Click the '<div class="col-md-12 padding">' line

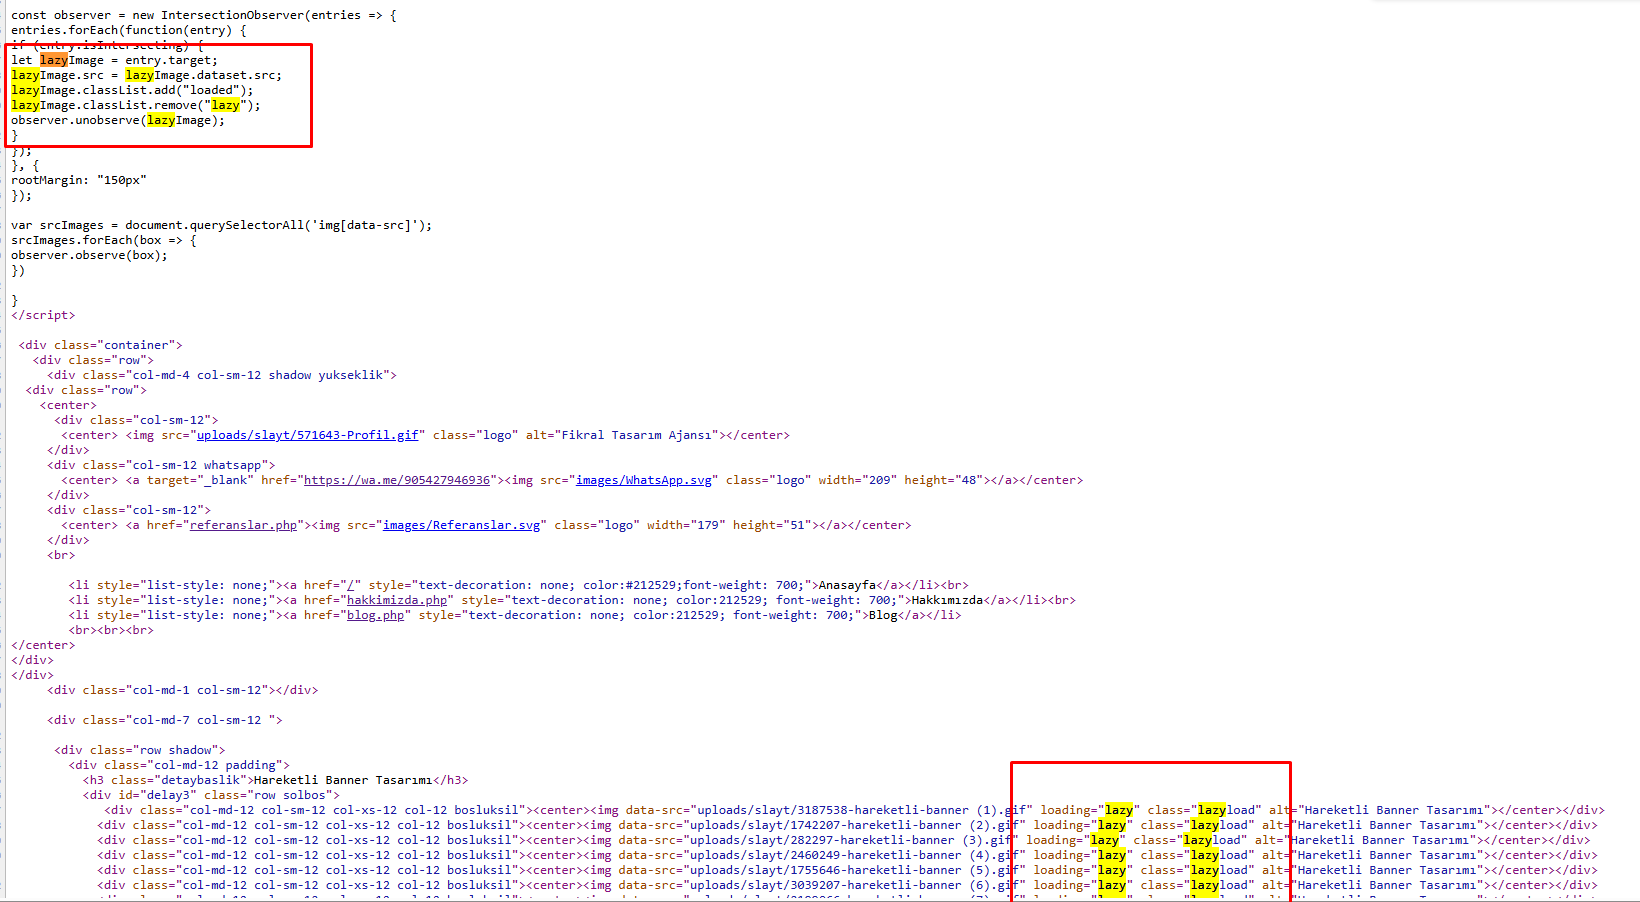click(179, 765)
